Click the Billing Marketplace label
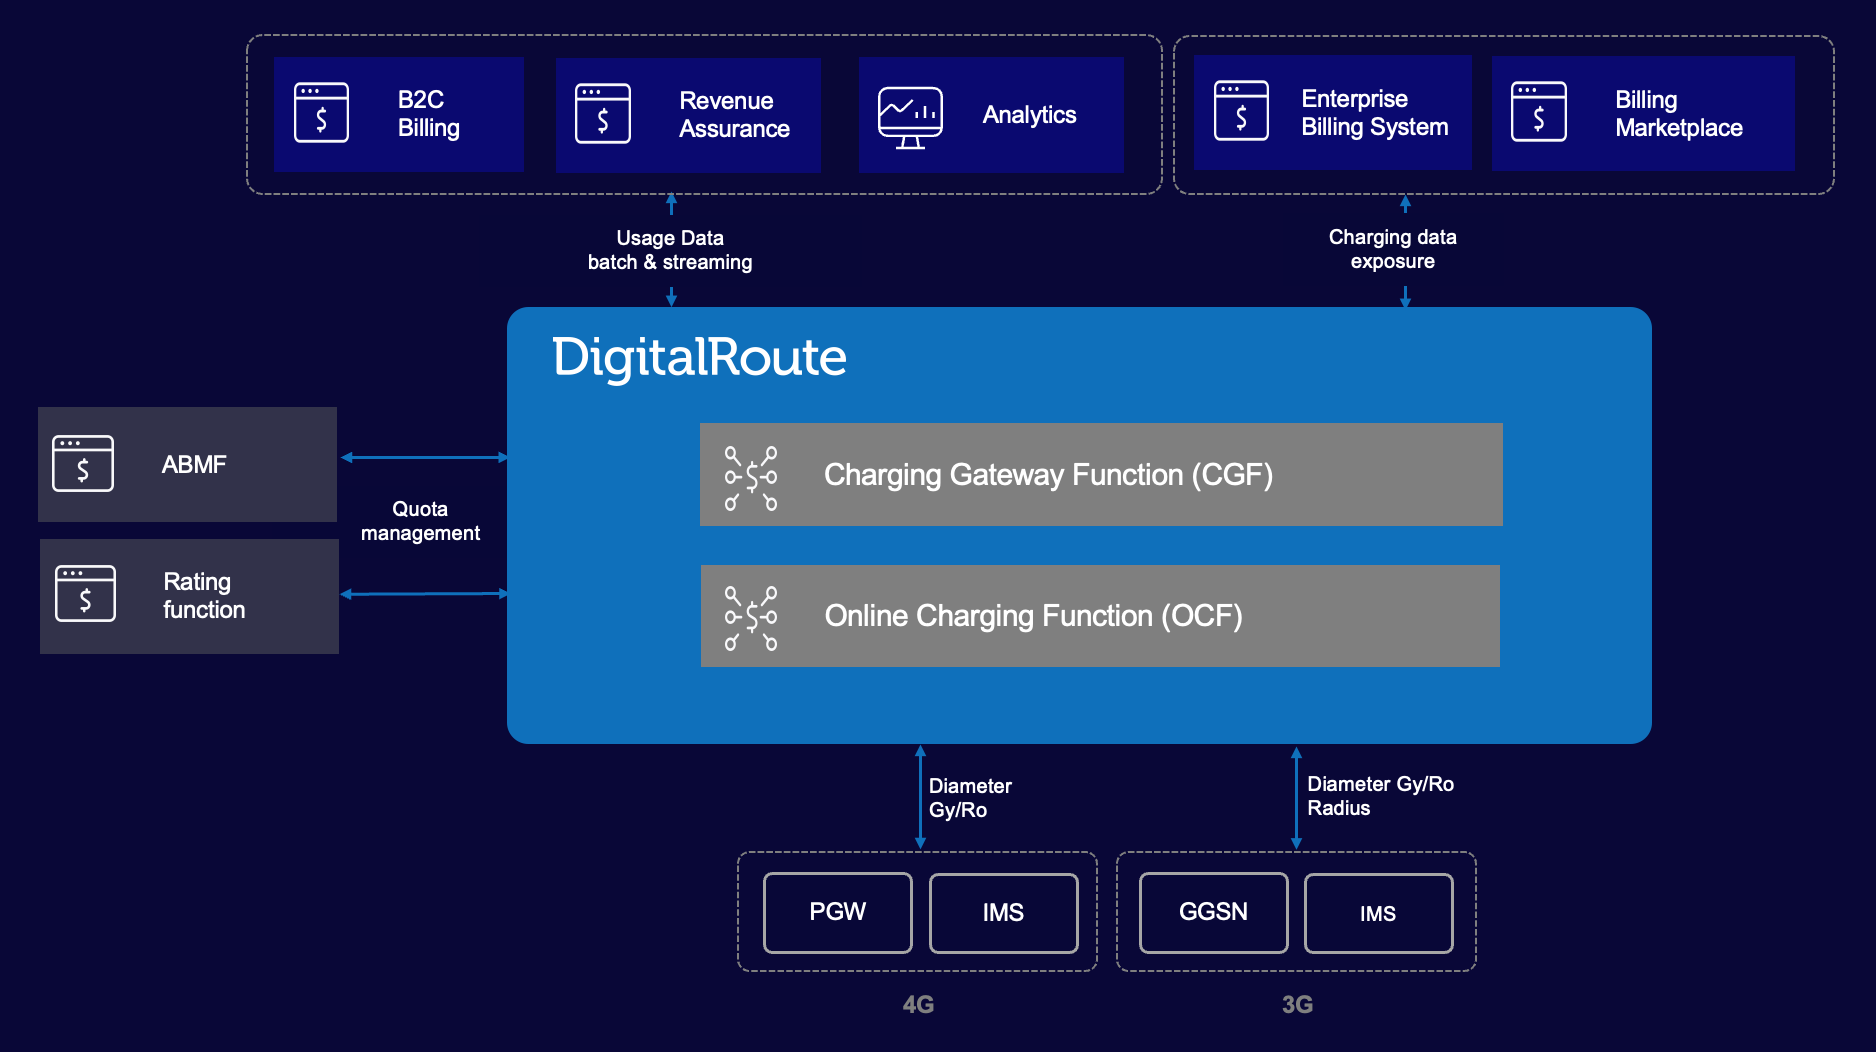Screen dimensions: 1876x1052 [1679, 114]
